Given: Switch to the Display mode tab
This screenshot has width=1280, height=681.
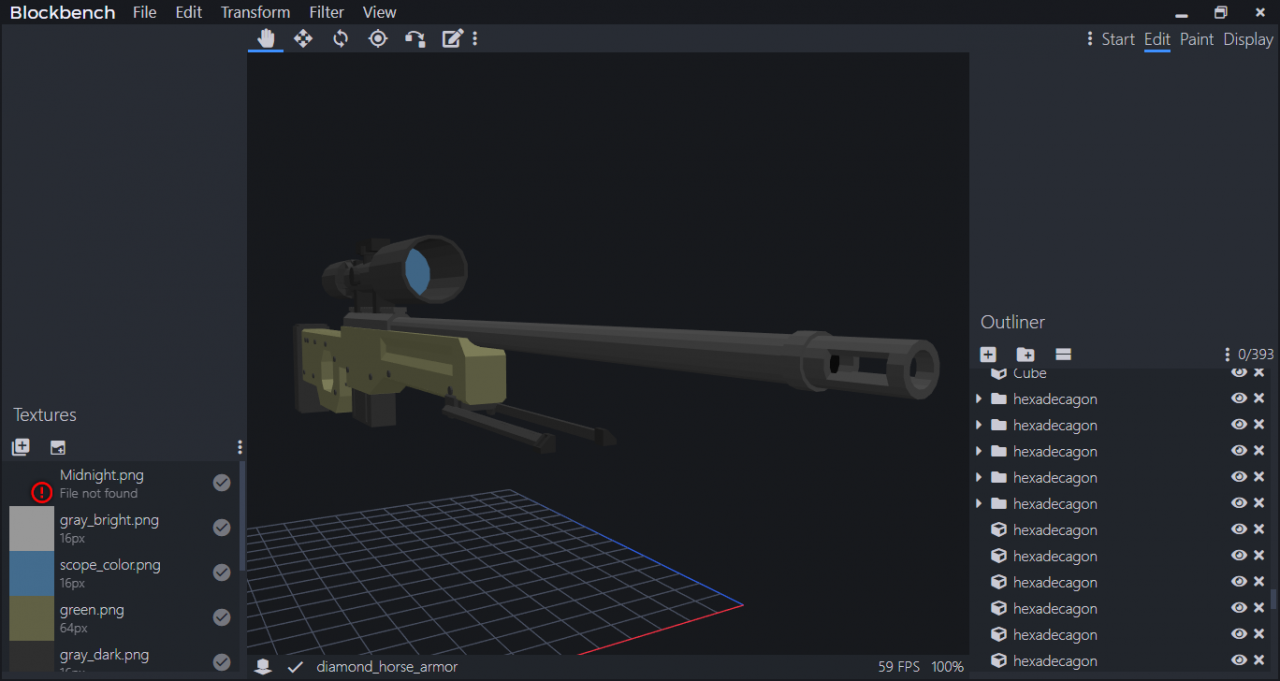Looking at the screenshot, I should pos(1248,39).
